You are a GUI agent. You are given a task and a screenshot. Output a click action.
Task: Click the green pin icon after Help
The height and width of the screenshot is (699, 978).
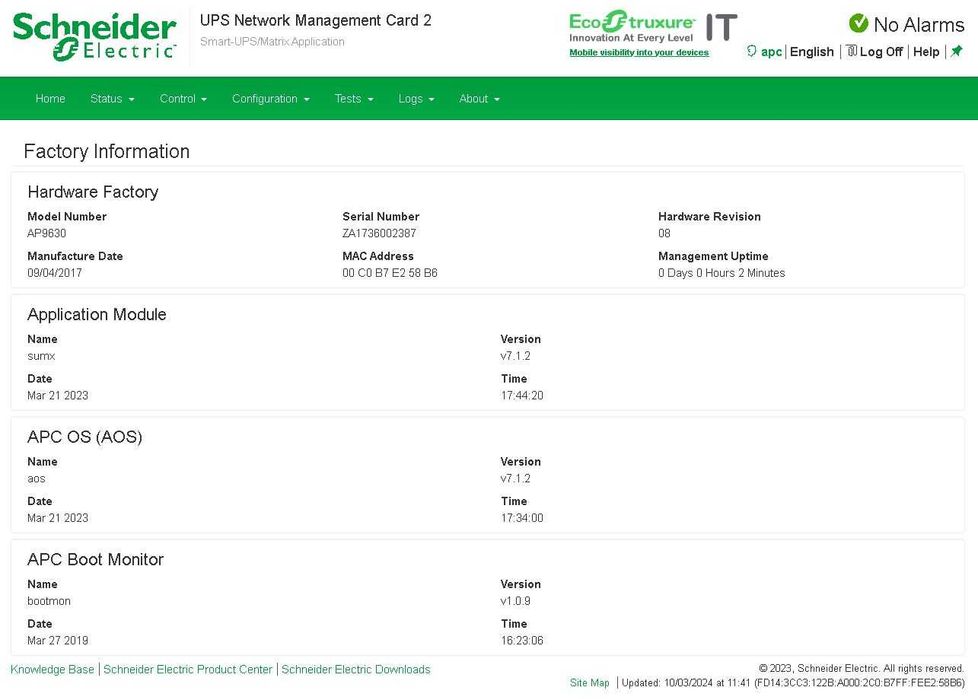[x=957, y=51]
